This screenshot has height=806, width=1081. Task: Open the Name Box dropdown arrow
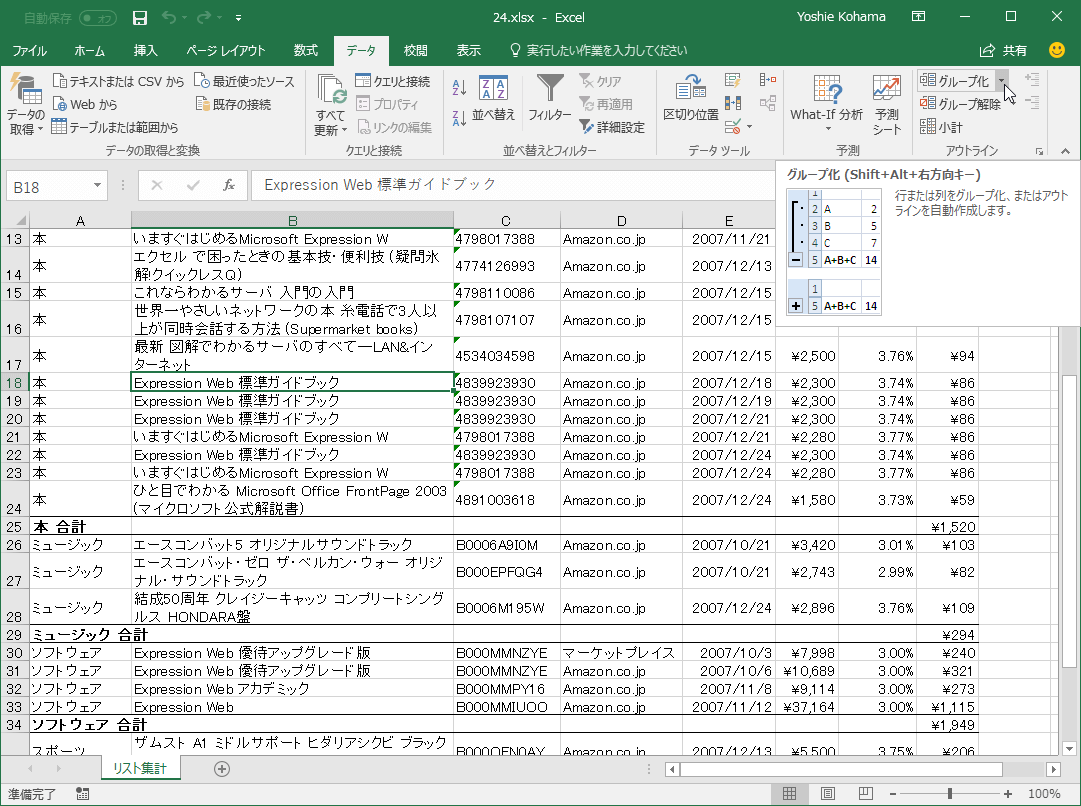pos(97,185)
